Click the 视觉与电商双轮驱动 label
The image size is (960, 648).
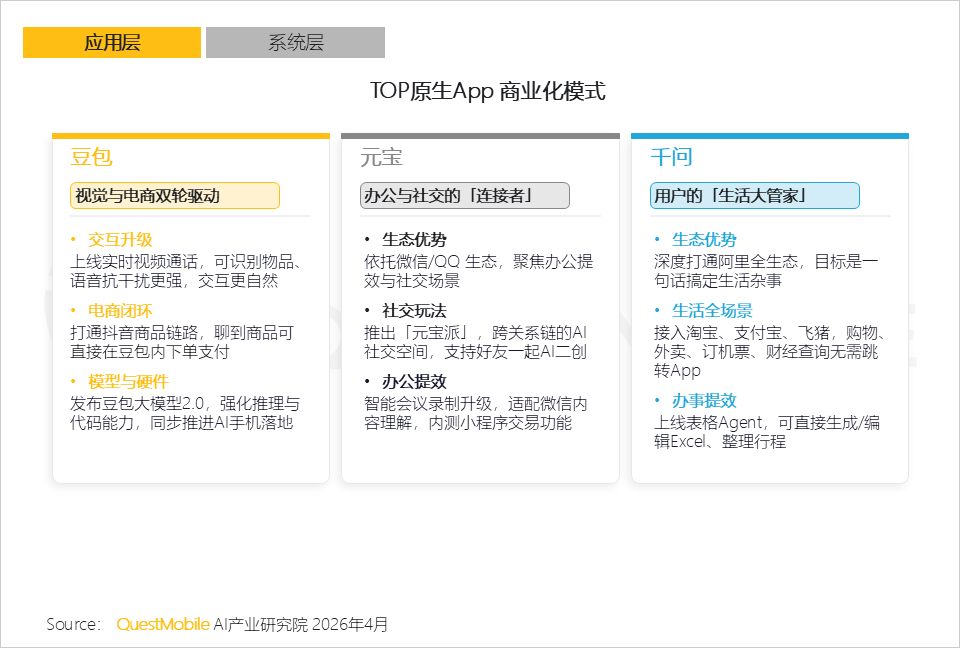pos(175,196)
